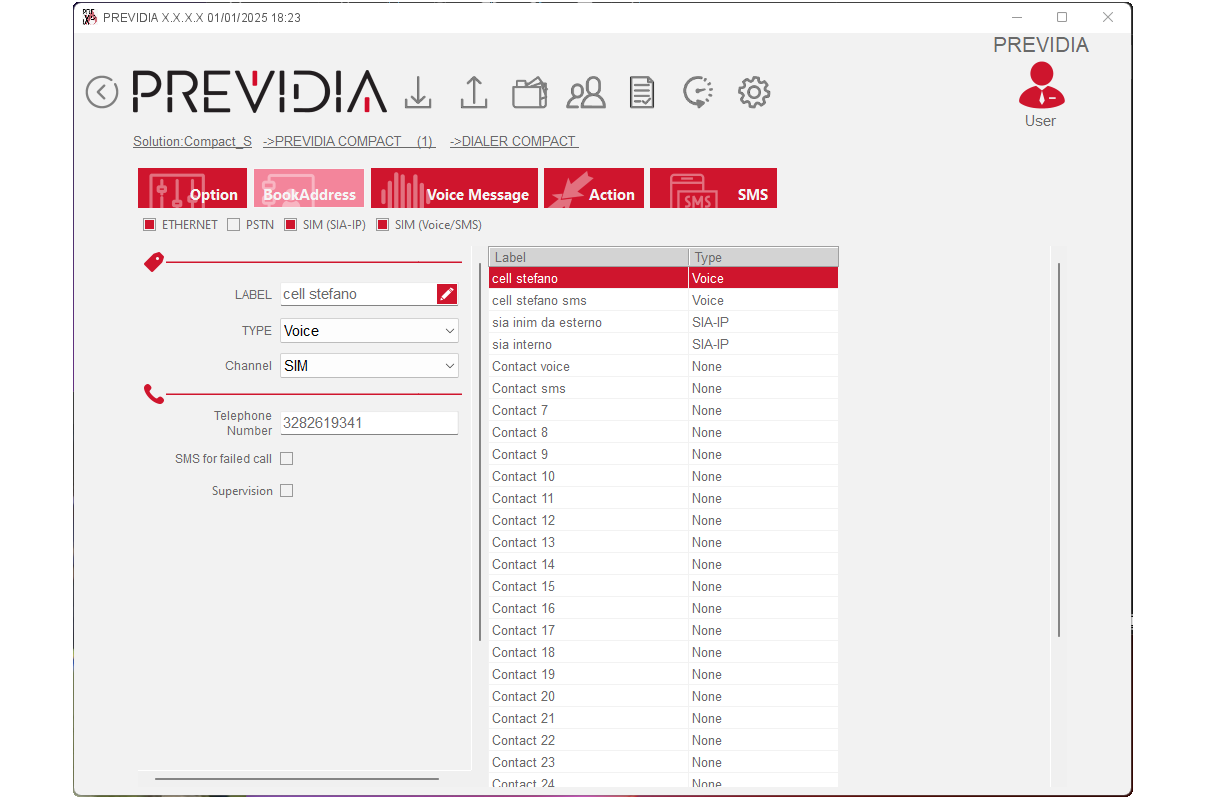Screen dimensions: 1219x799
Task: Enable the PSTN checkbox
Action: tap(234, 225)
